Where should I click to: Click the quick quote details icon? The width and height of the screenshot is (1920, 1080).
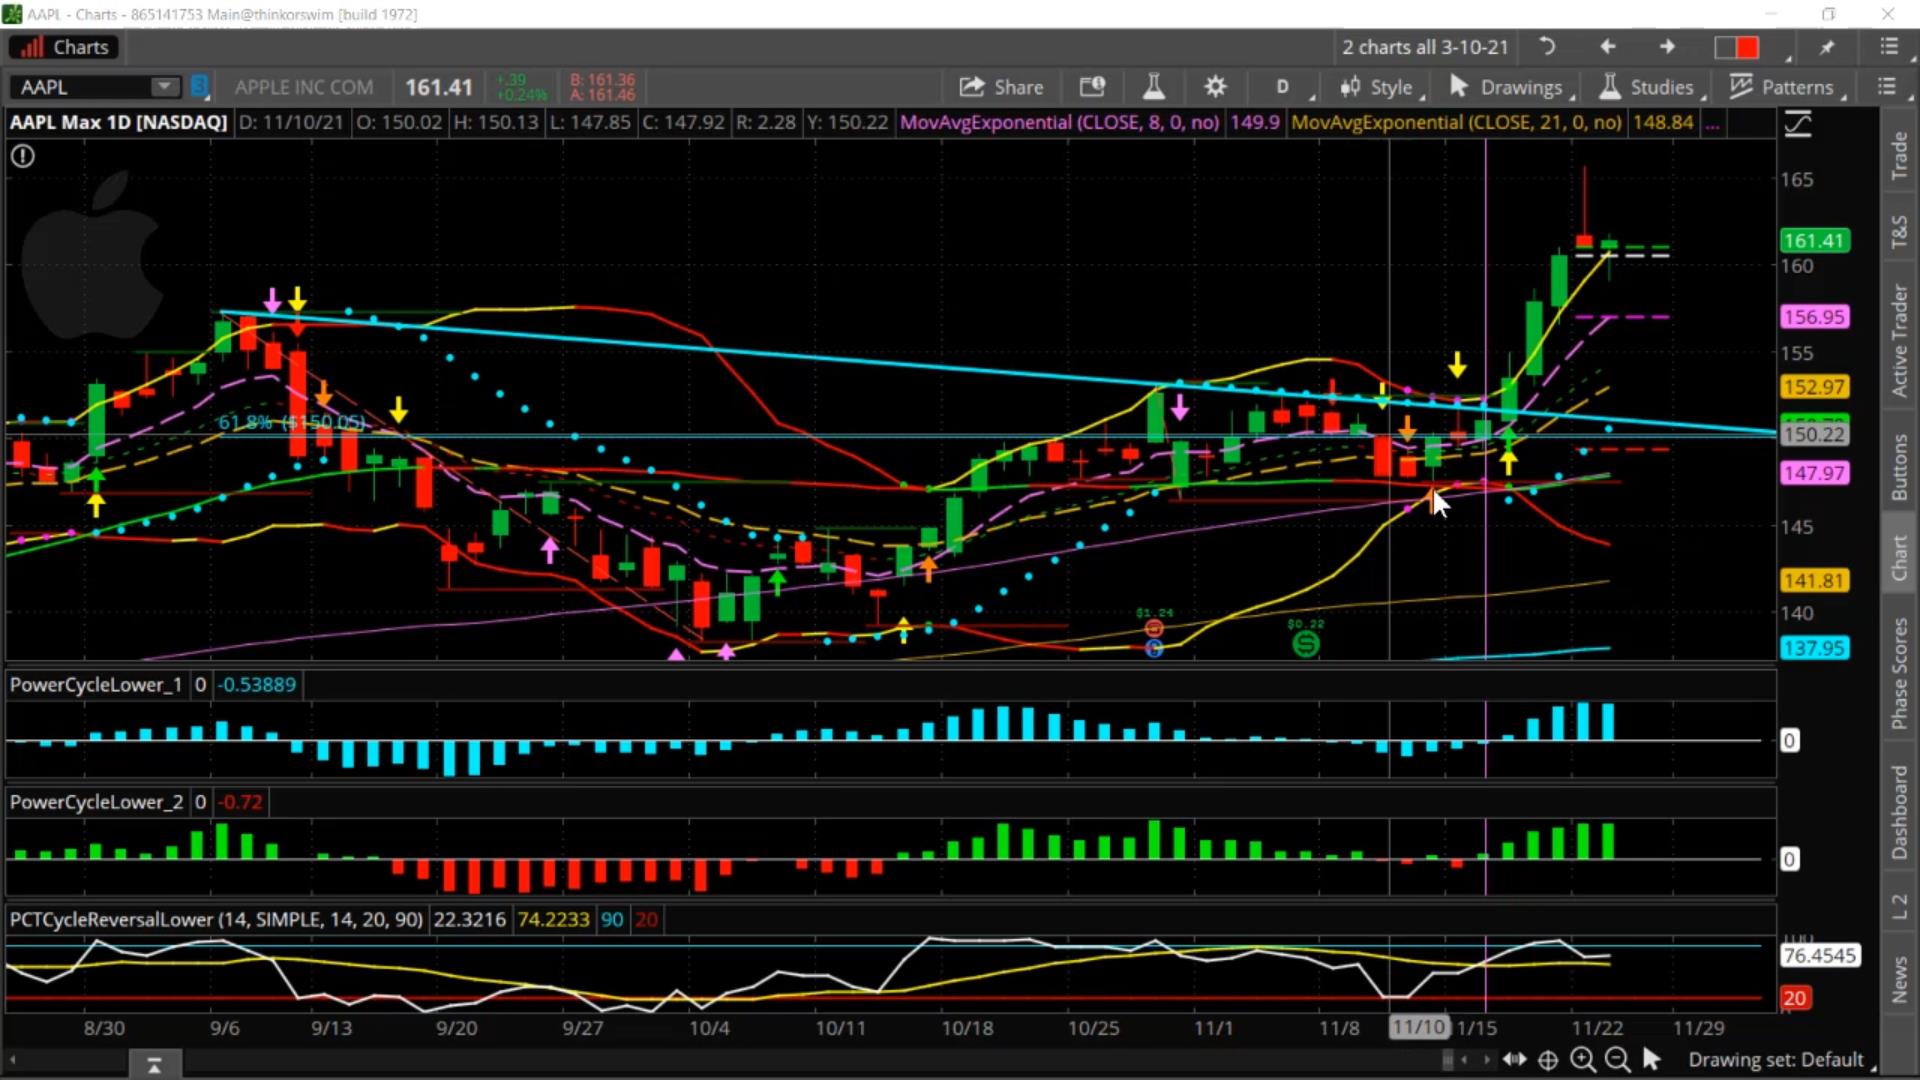(x=1092, y=87)
